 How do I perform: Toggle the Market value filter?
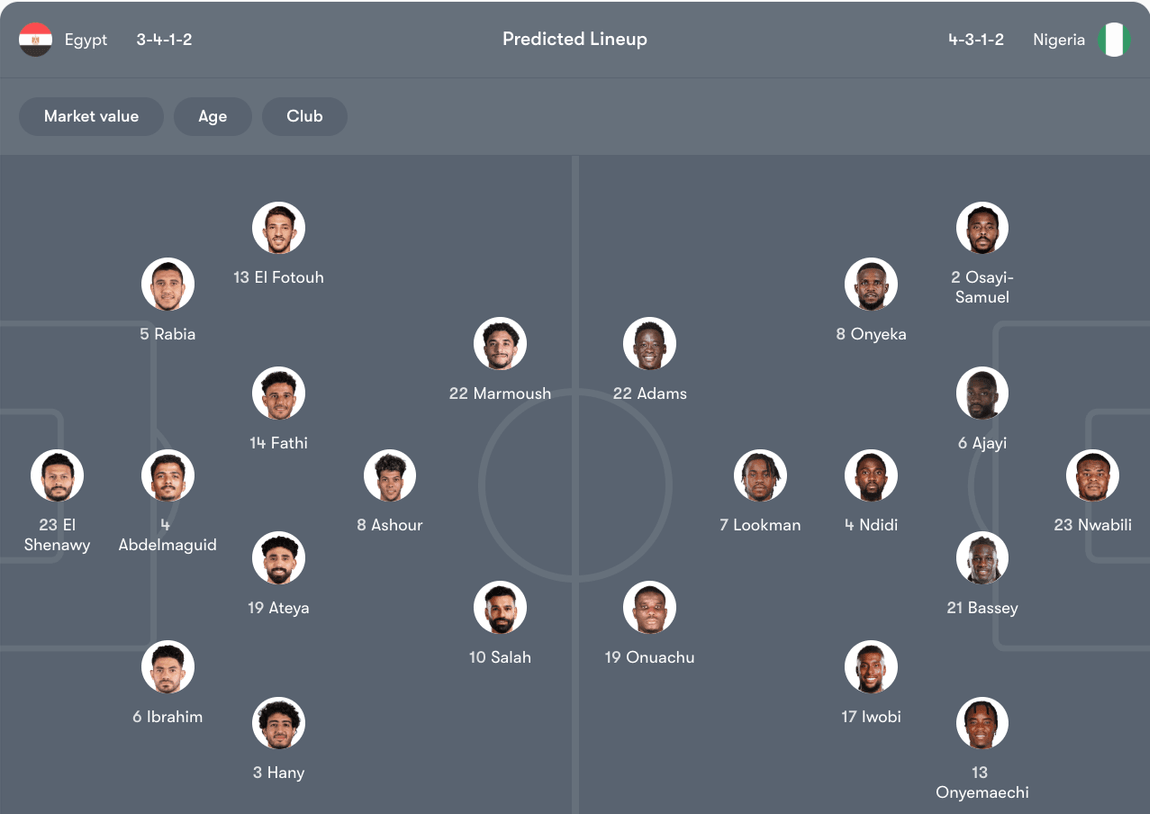pos(91,116)
